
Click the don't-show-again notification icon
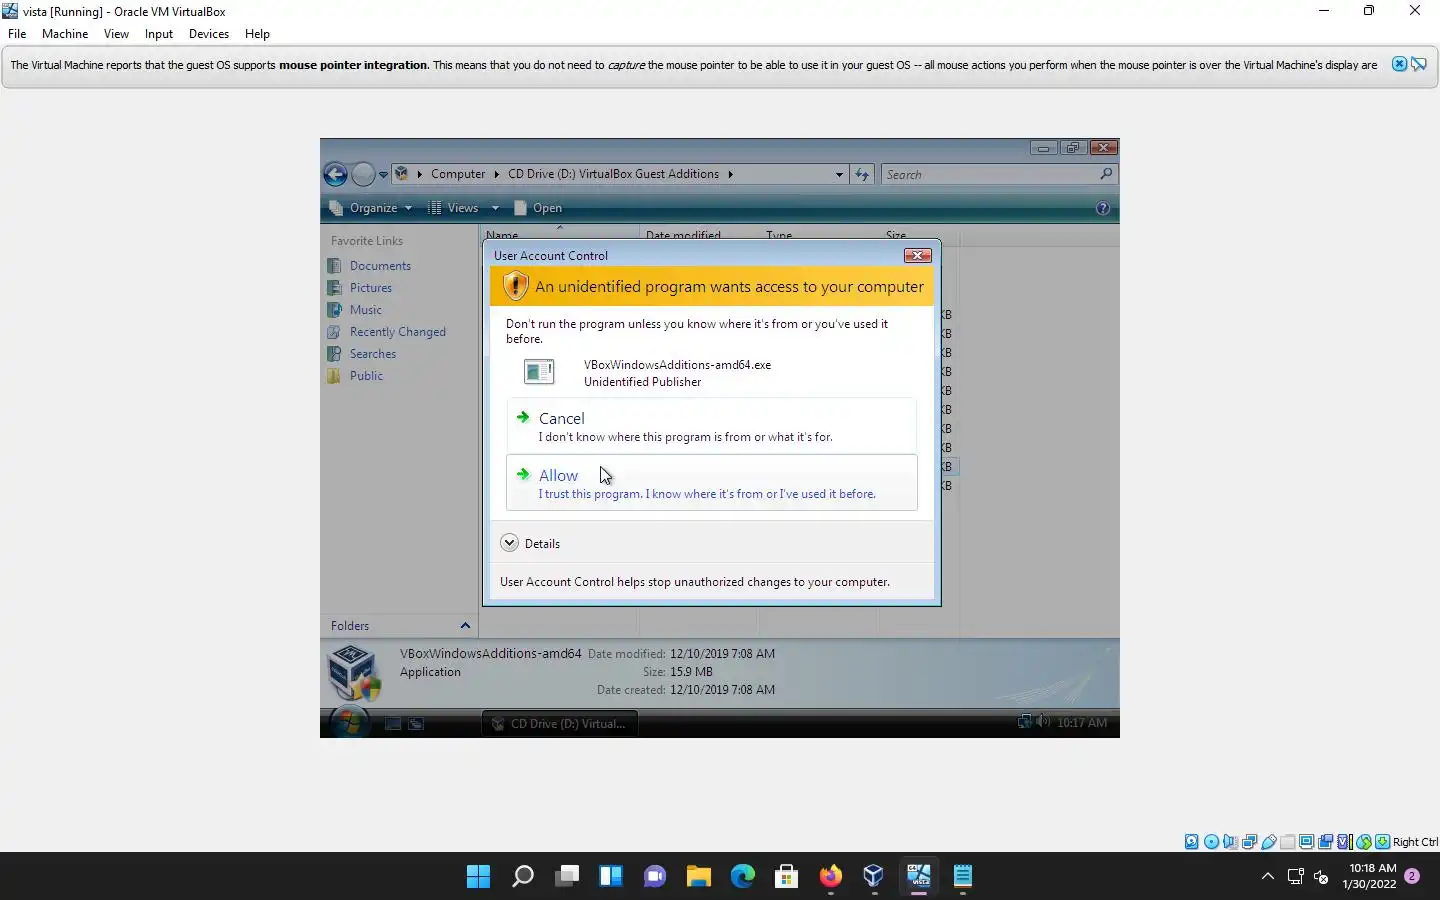1419,64
